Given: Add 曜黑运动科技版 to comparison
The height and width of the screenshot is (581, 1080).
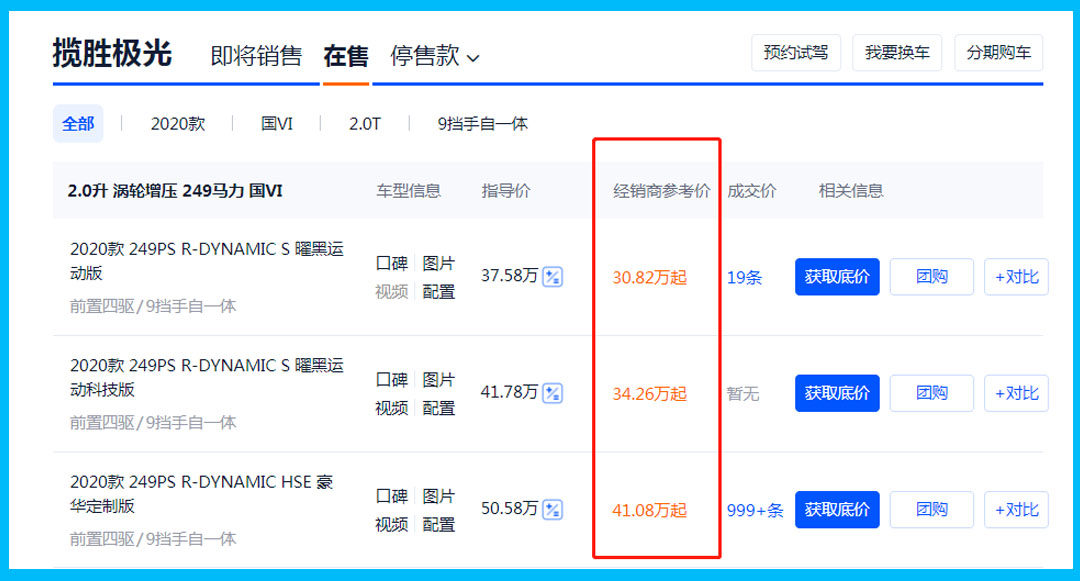Looking at the screenshot, I should click(x=1016, y=393).
